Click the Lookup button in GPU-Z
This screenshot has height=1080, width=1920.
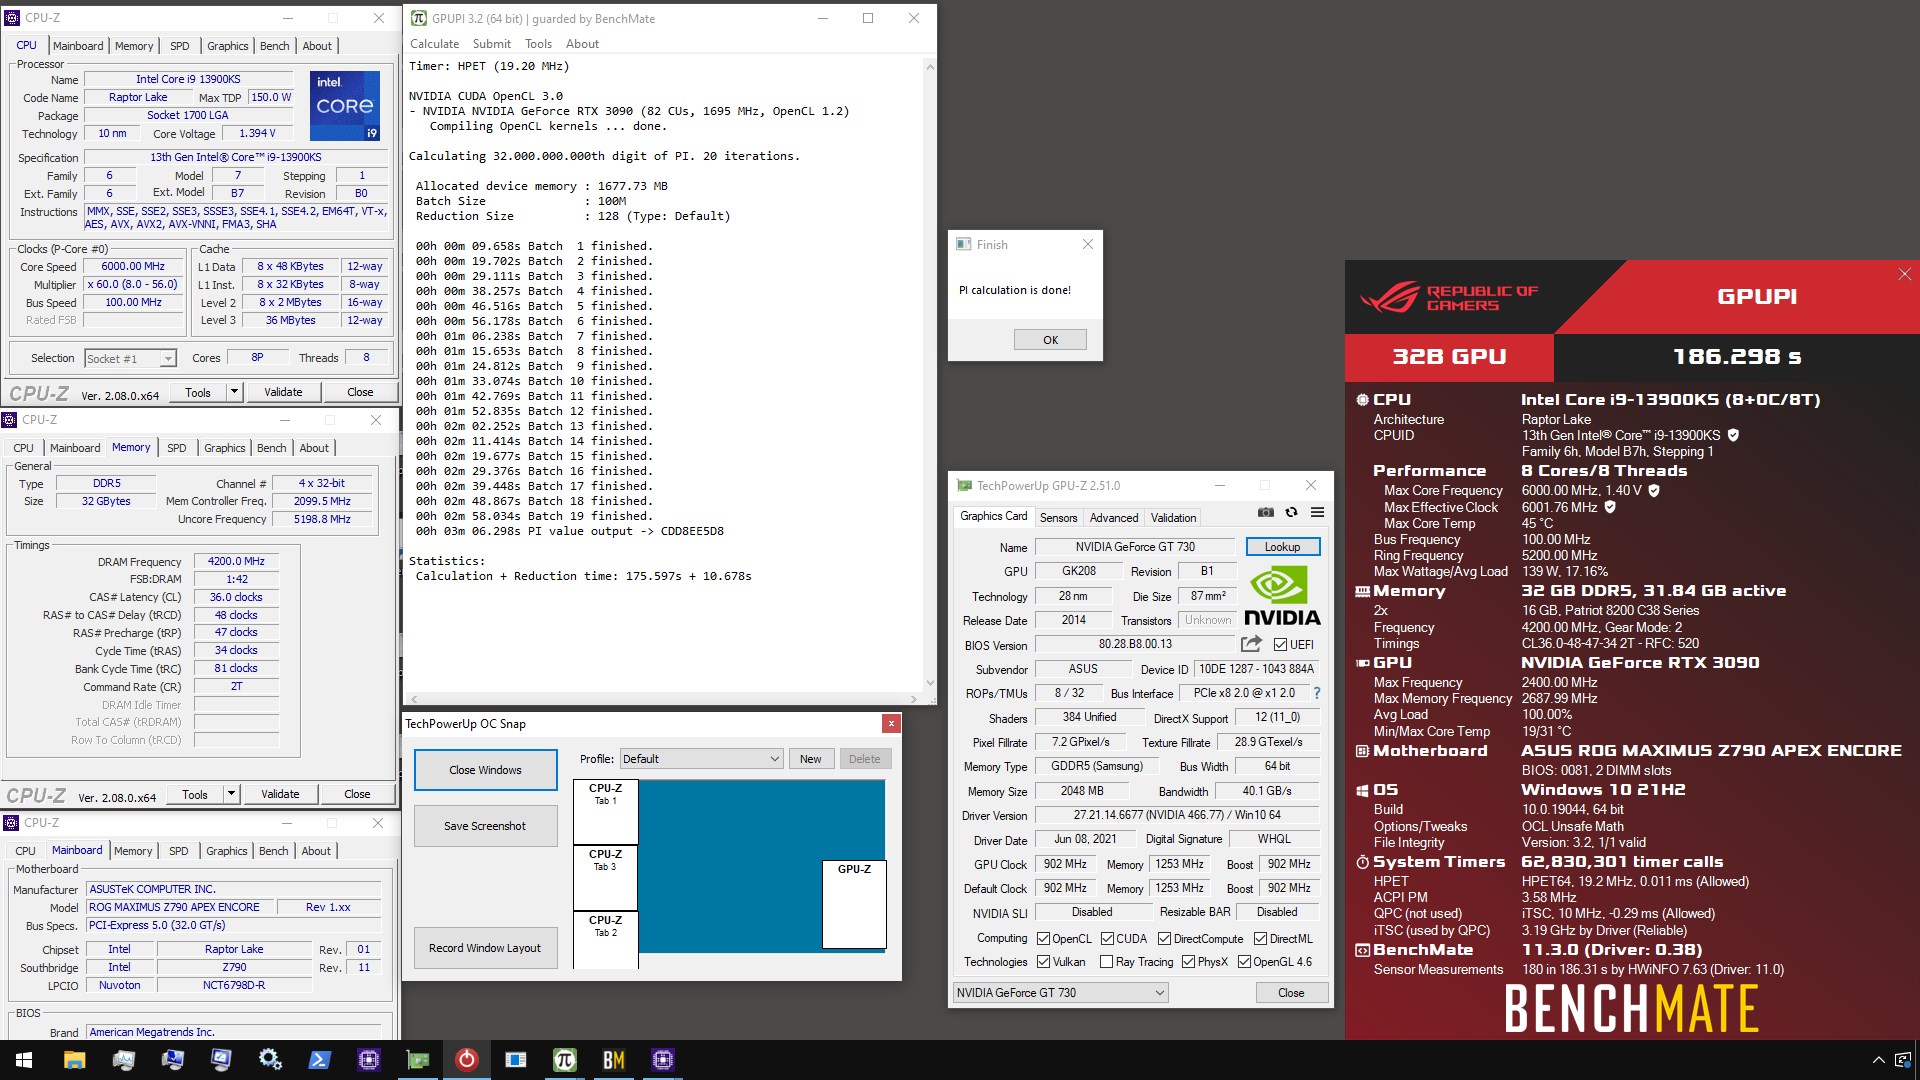tap(1282, 547)
